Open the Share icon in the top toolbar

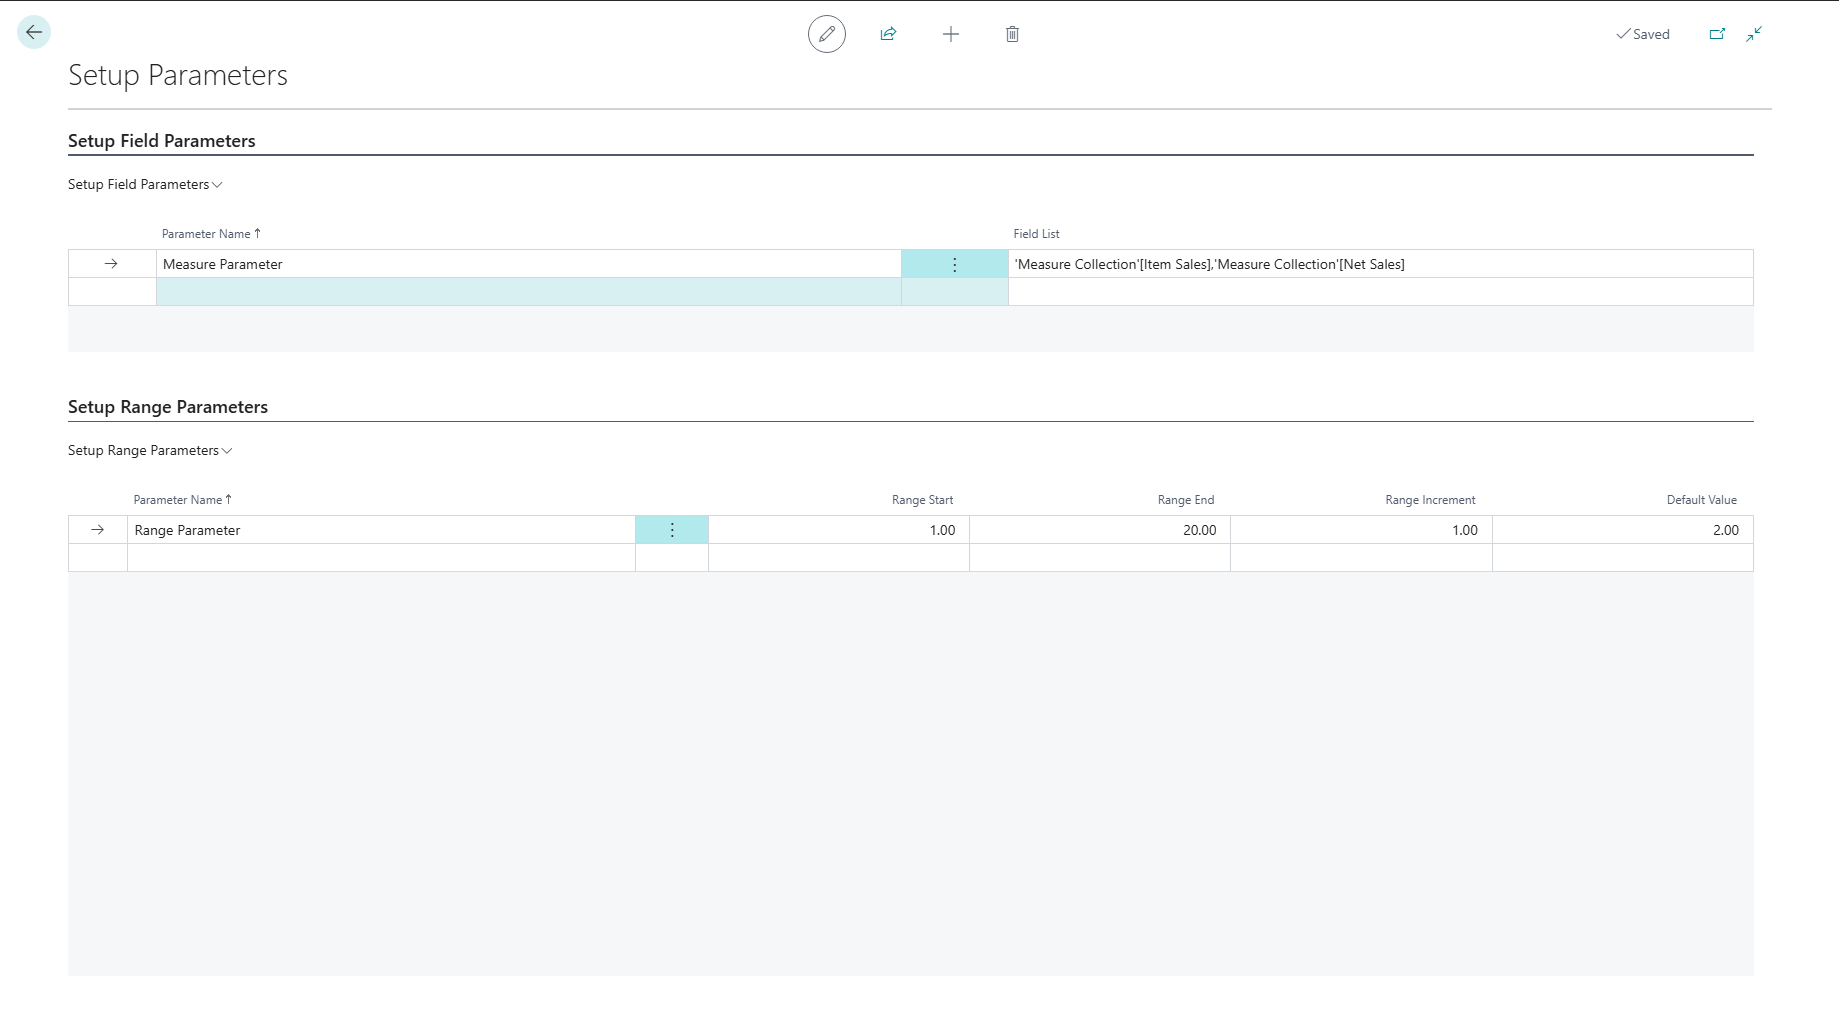[888, 33]
